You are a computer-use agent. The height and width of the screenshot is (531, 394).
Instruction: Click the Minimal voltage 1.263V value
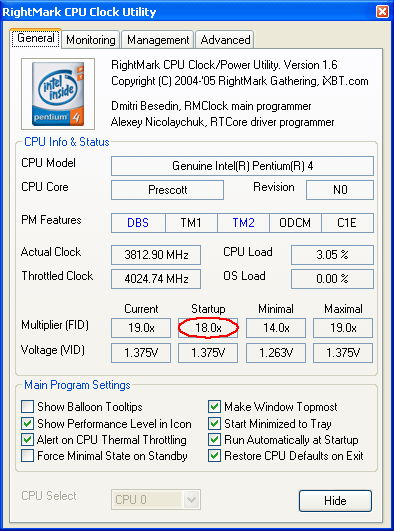[276, 353]
